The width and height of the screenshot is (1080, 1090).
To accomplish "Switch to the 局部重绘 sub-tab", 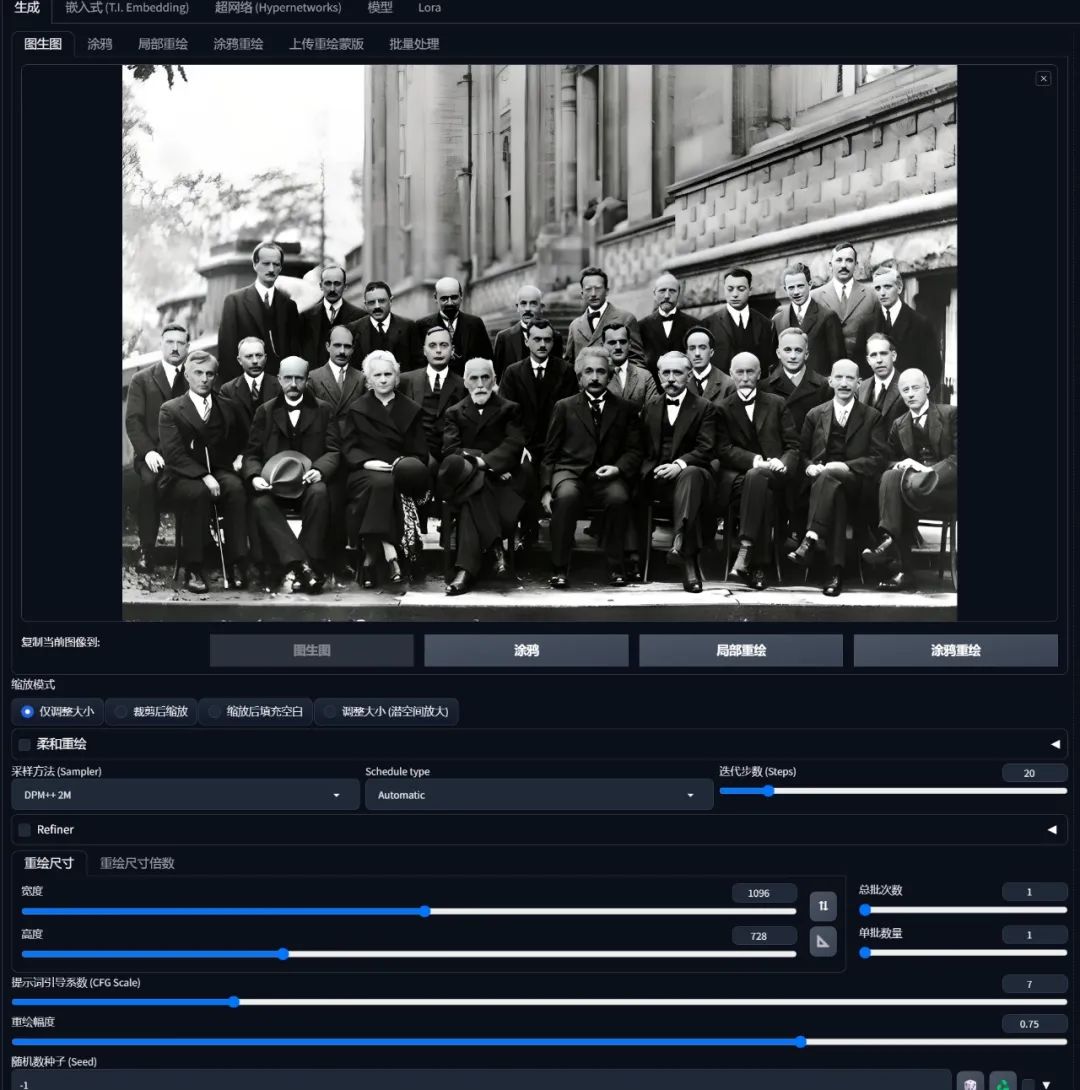I will click(163, 44).
